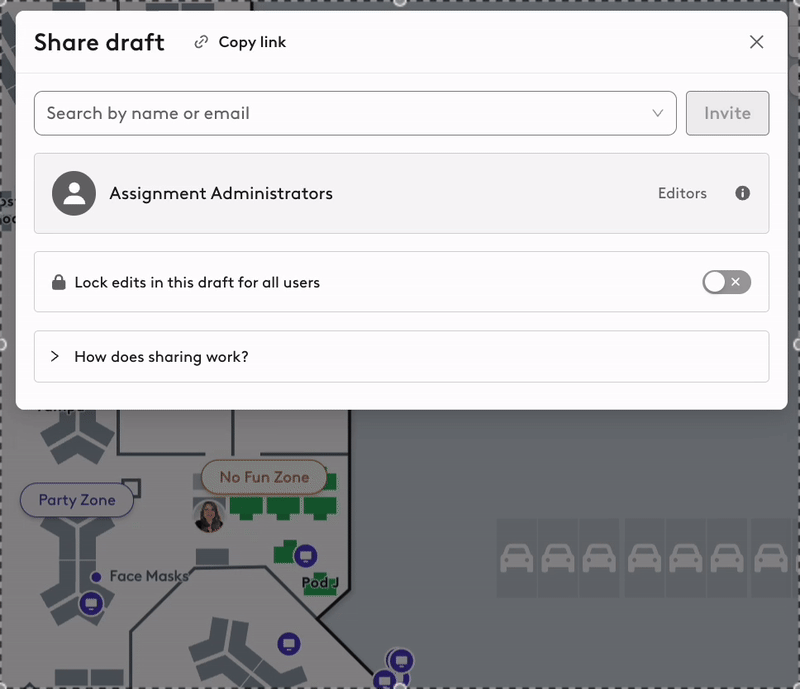This screenshot has height=689, width=800.
Task: Click the Copy link chain icon
Action: tap(200, 42)
